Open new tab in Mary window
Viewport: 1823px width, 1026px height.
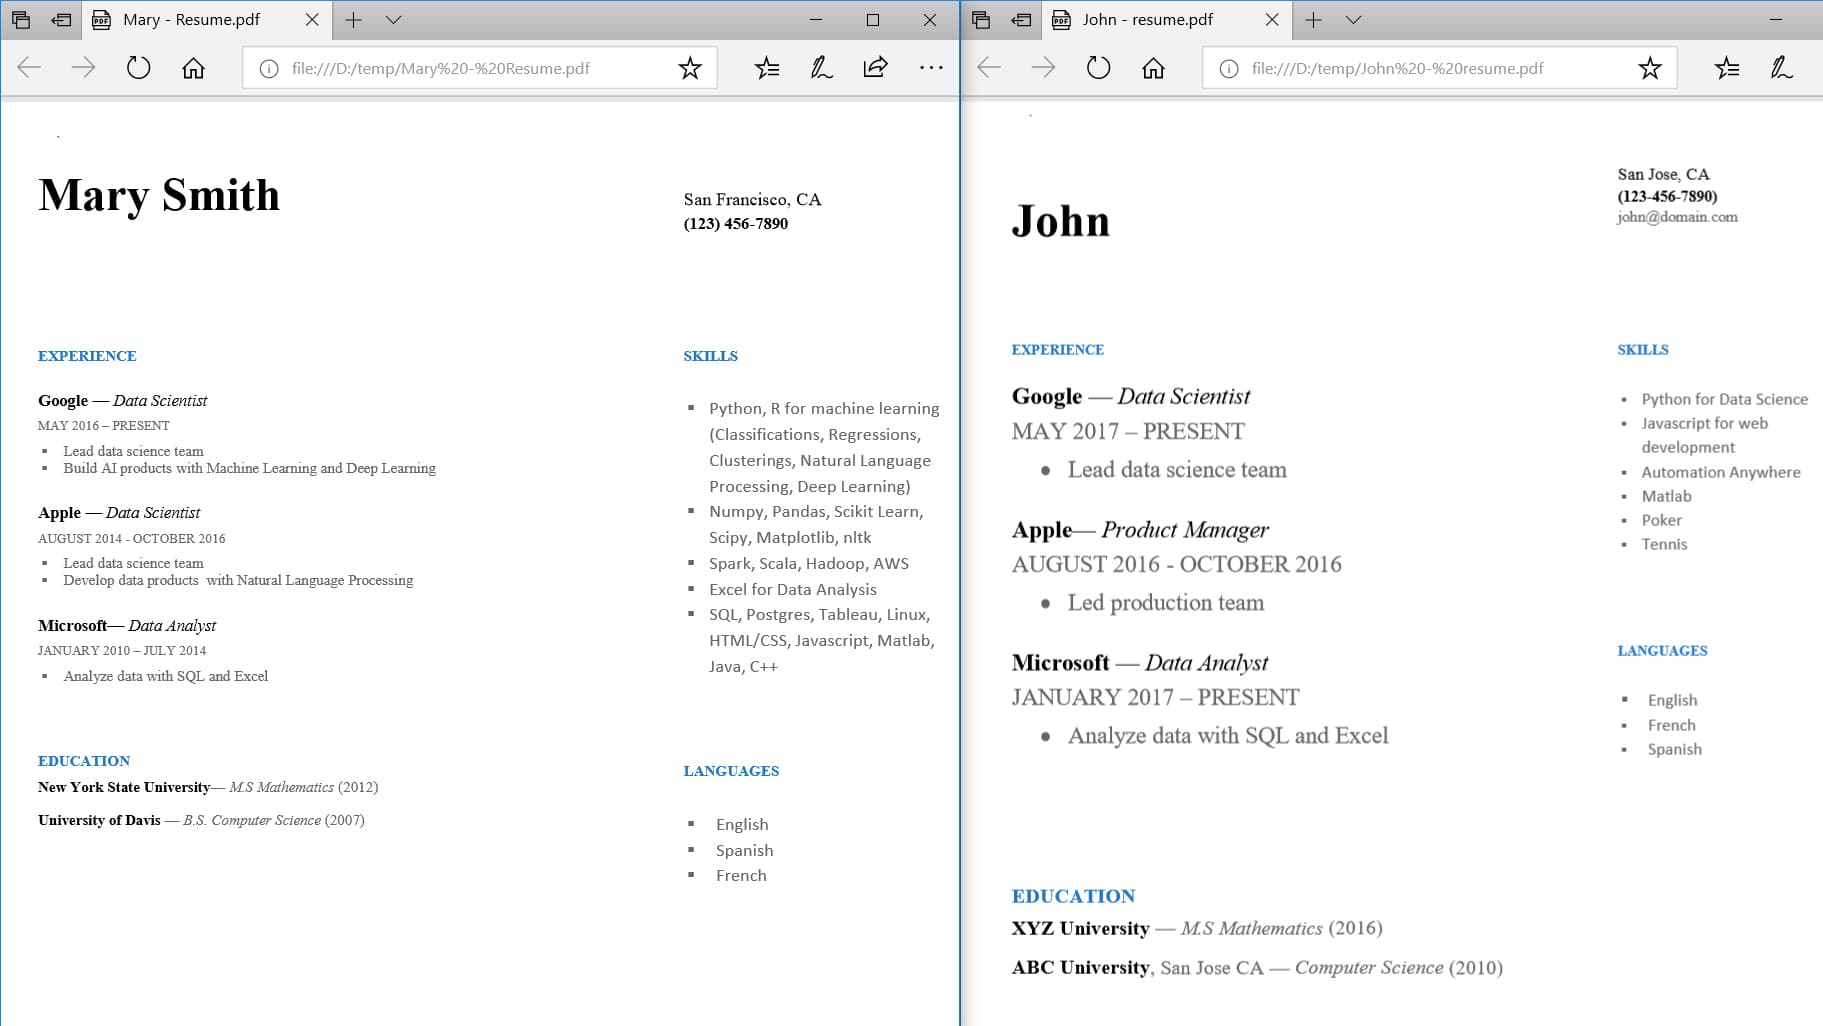(x=353, y=19)
